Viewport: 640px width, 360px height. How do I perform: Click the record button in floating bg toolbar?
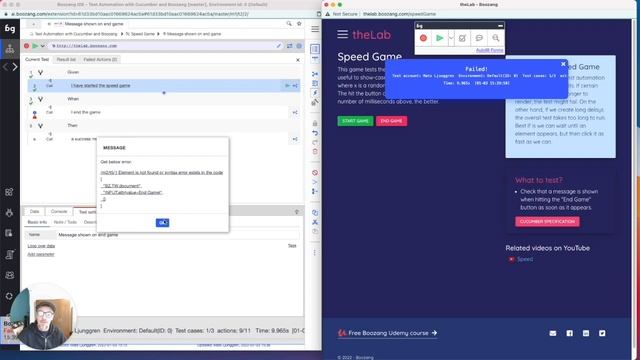(423, 38)
